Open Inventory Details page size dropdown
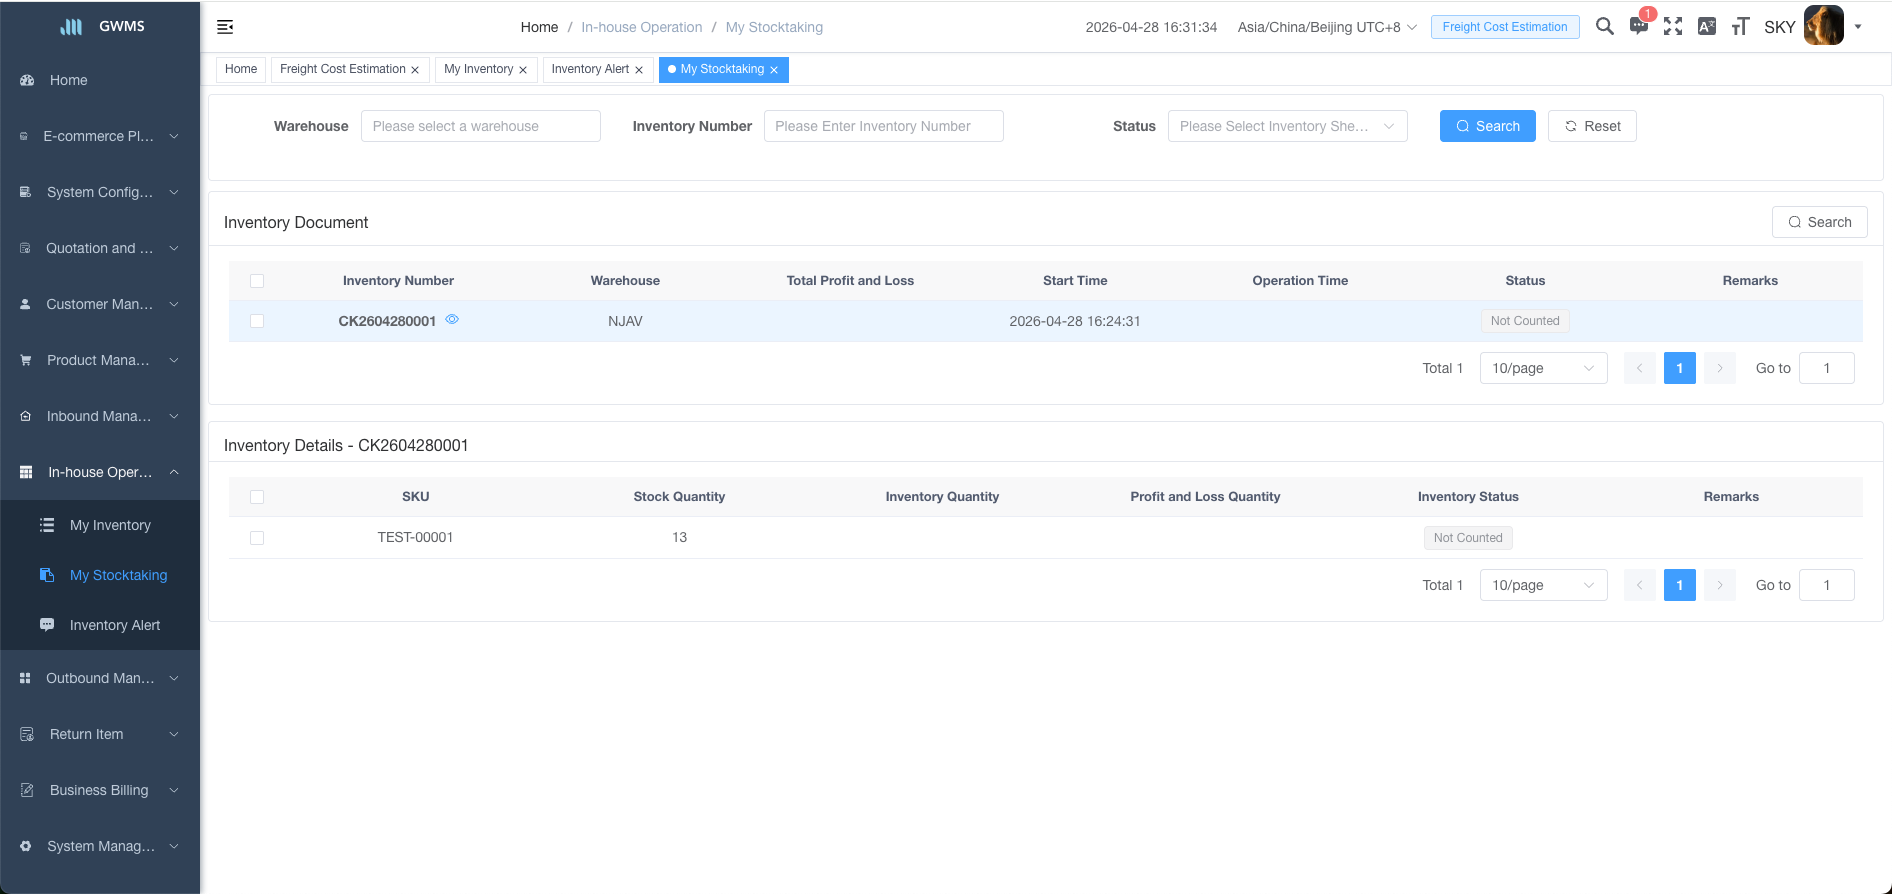 (x=1543, y=585)
